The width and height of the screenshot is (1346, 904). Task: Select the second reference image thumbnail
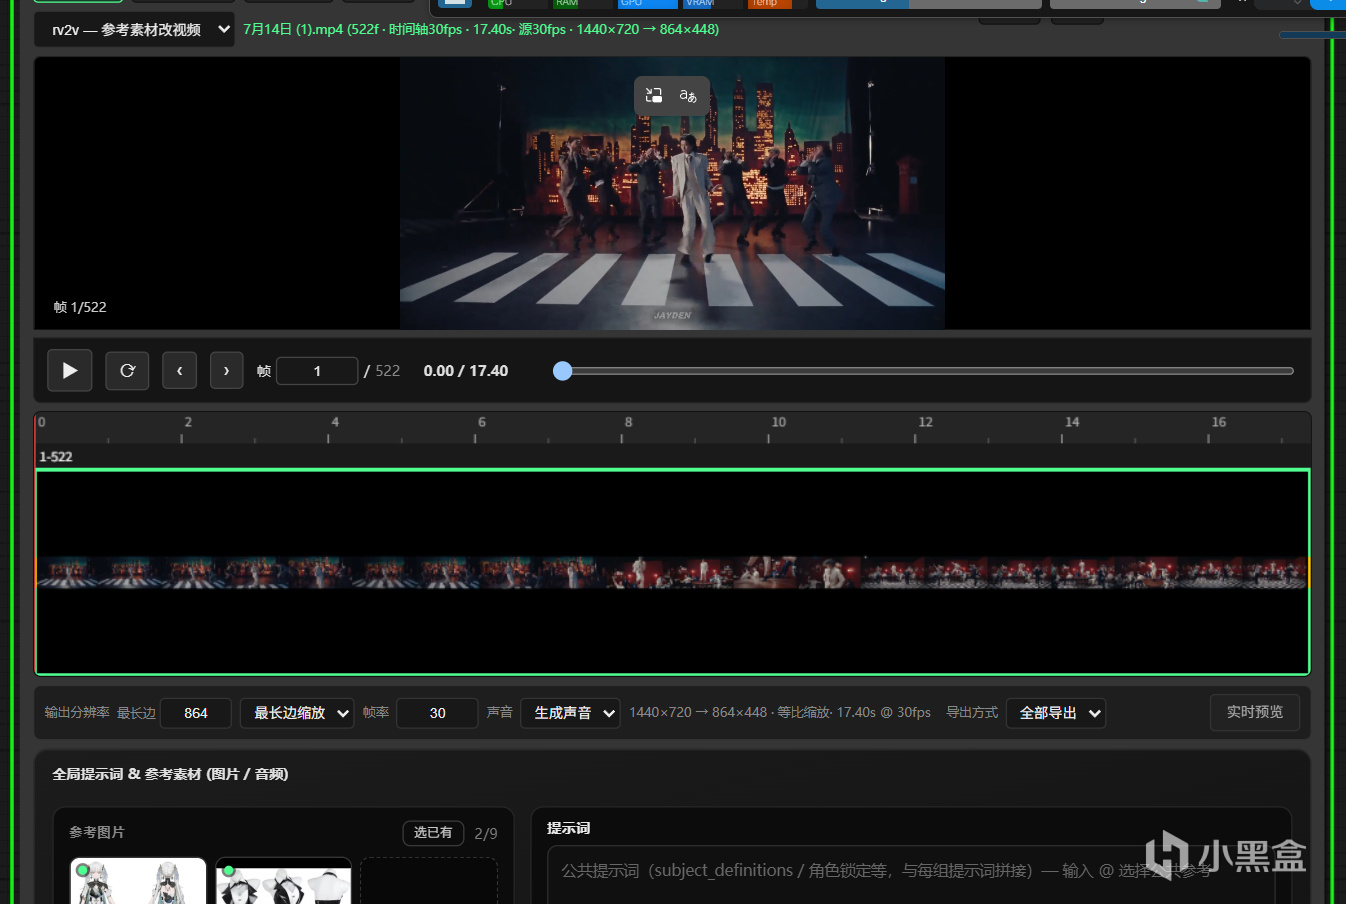click(284, 881)
